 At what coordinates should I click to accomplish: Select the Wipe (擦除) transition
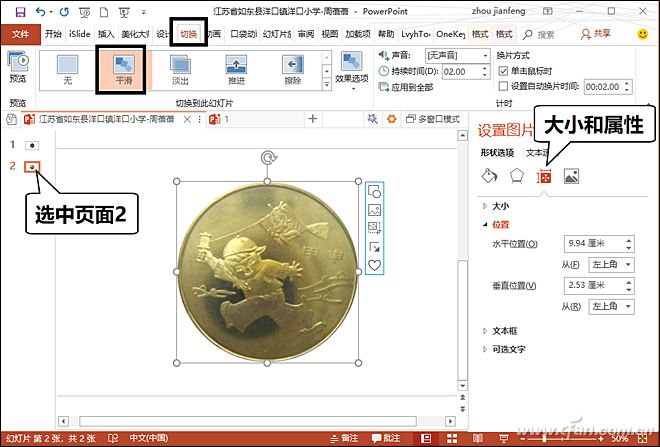293,69
